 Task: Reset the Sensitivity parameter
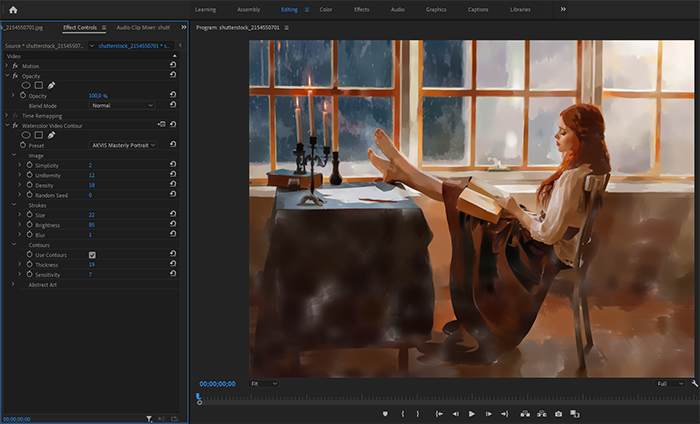tap(173, 274)
